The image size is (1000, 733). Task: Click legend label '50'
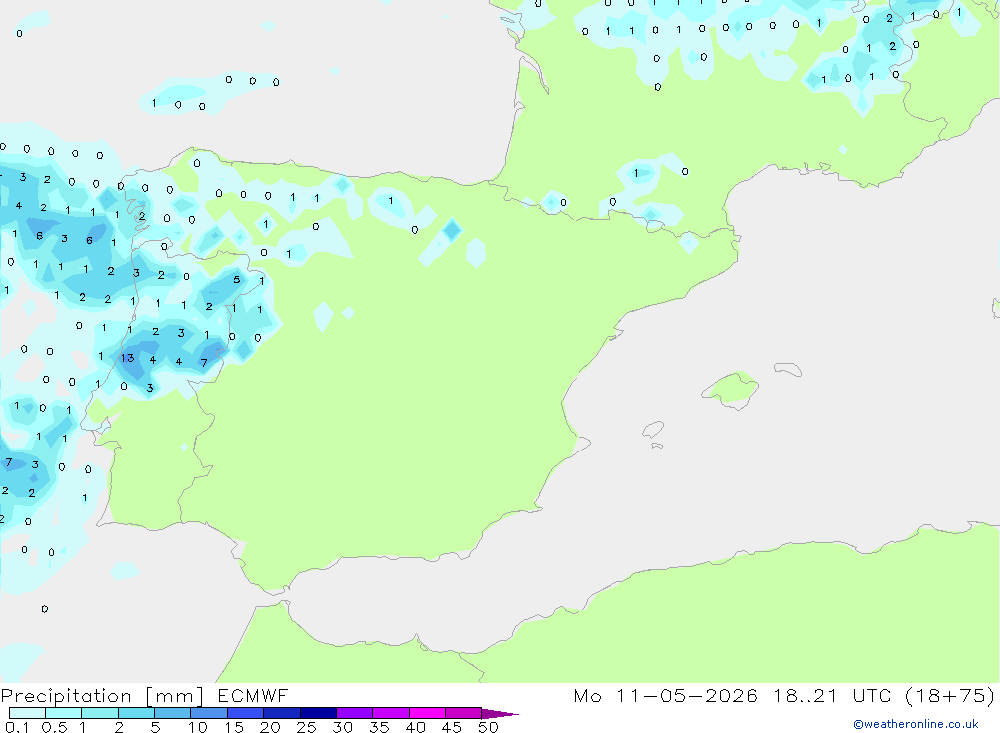click(488, 727)
